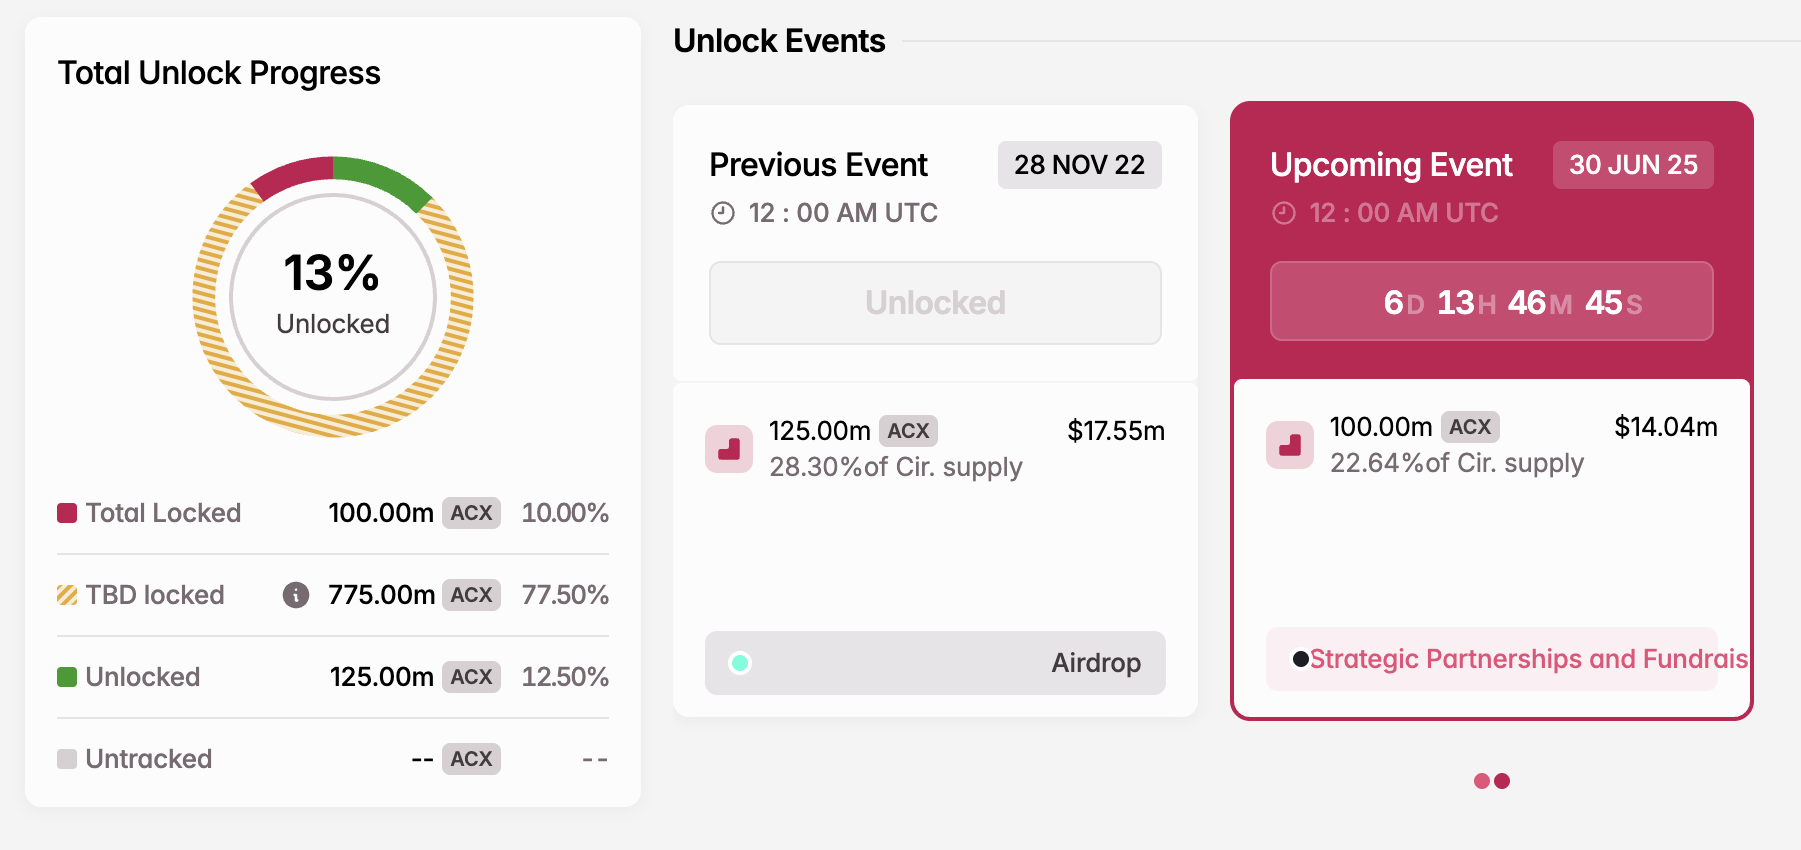The height and width of the screenshot is (850, 1801).
Task: Click the clock icon in Previous Event card
Action: pyautogui.click(x=722, y=212)
